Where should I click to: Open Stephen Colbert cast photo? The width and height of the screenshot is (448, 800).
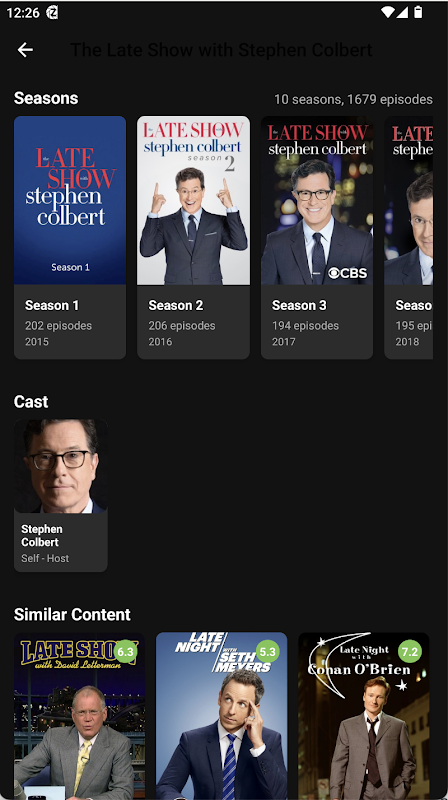click(61, 466)
